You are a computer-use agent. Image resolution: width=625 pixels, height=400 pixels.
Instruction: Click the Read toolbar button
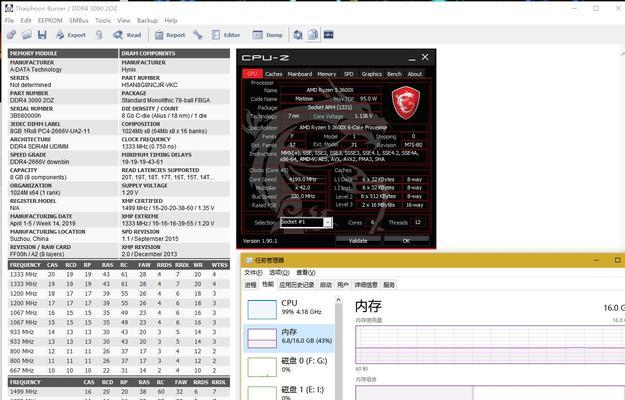point(127,35)
